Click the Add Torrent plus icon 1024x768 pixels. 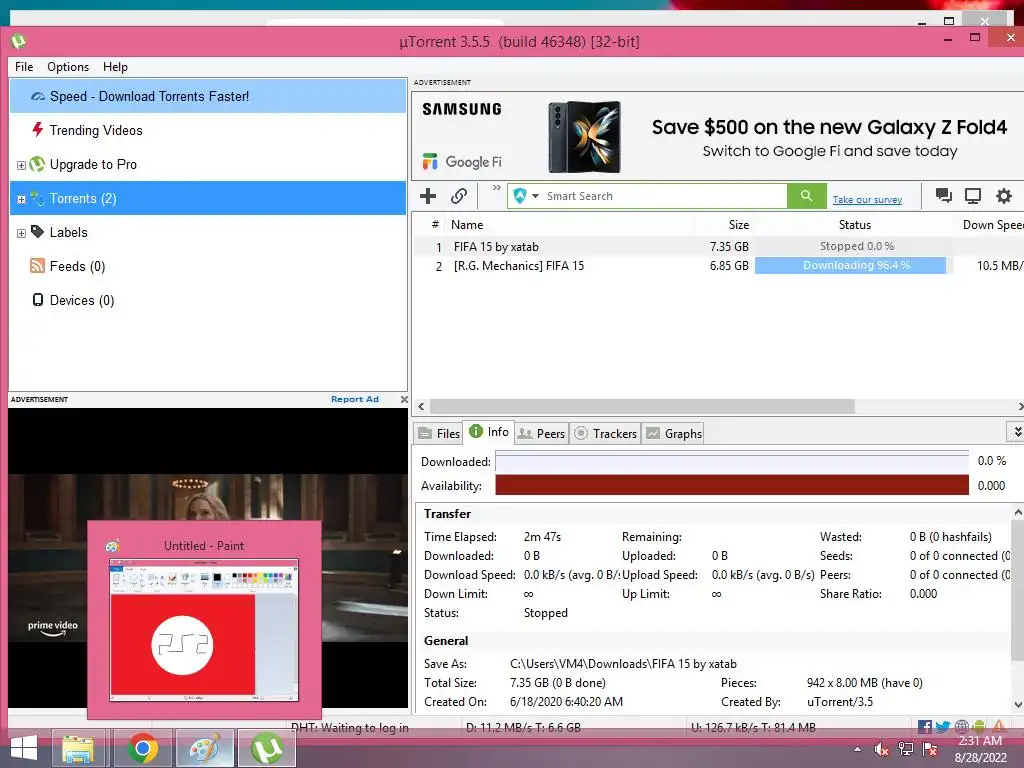[428, 196]
